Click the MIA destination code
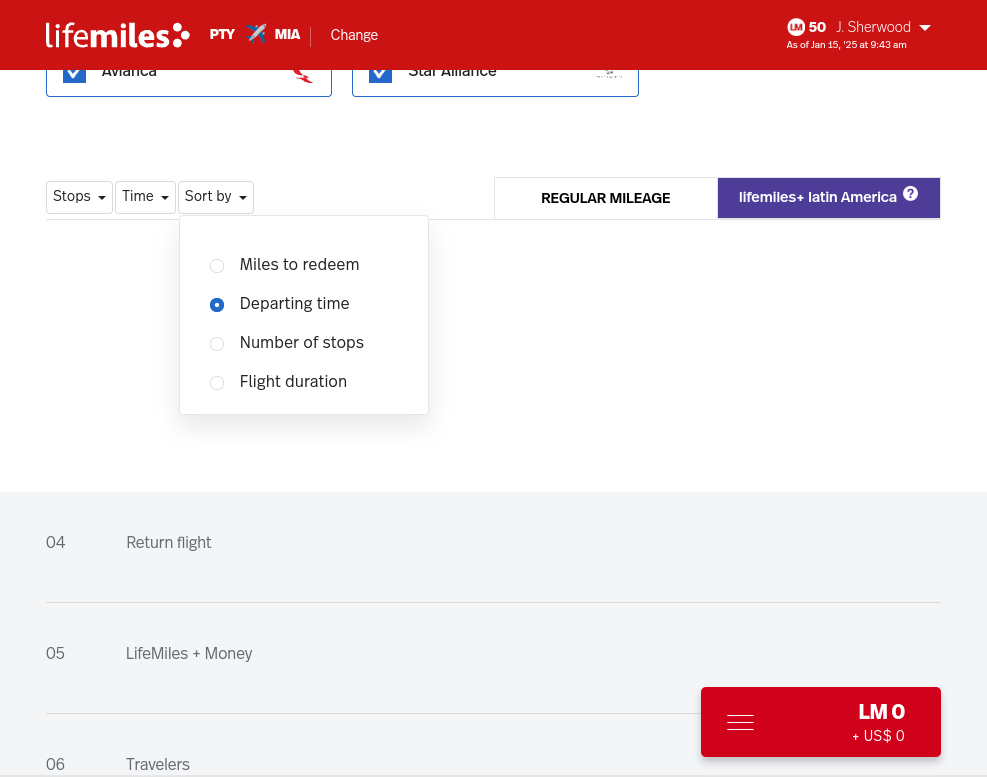Screen dimensions: 987x777 [x=287, y=34]
